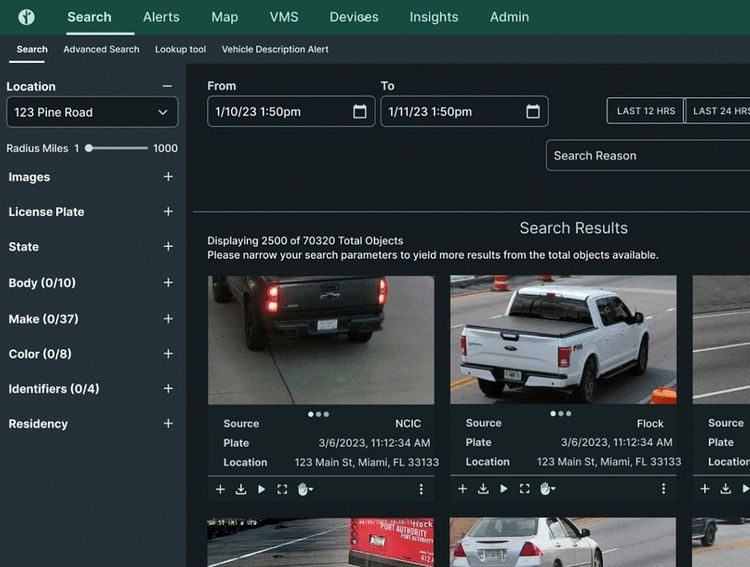Open fullscreen view for the white Ford truck

tap(524, 489)
